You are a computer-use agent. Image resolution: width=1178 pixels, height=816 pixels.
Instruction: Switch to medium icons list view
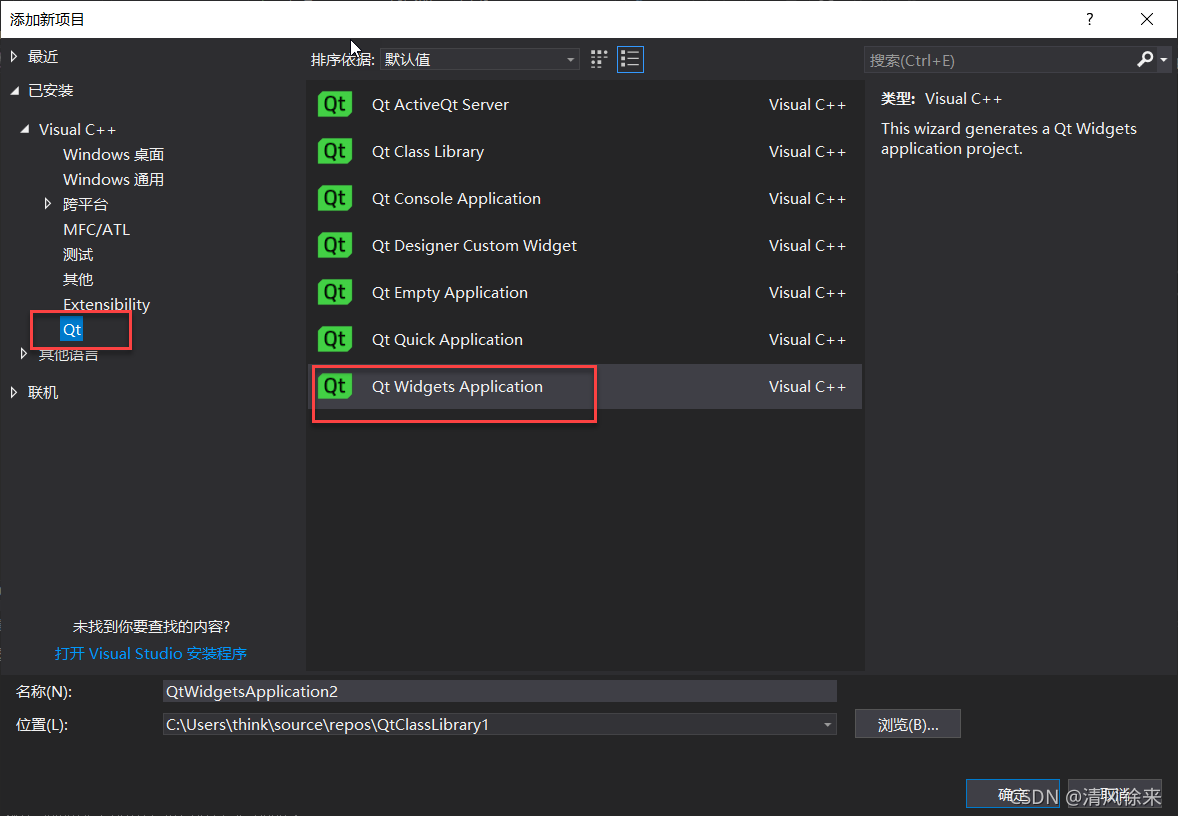click(630, 59)
